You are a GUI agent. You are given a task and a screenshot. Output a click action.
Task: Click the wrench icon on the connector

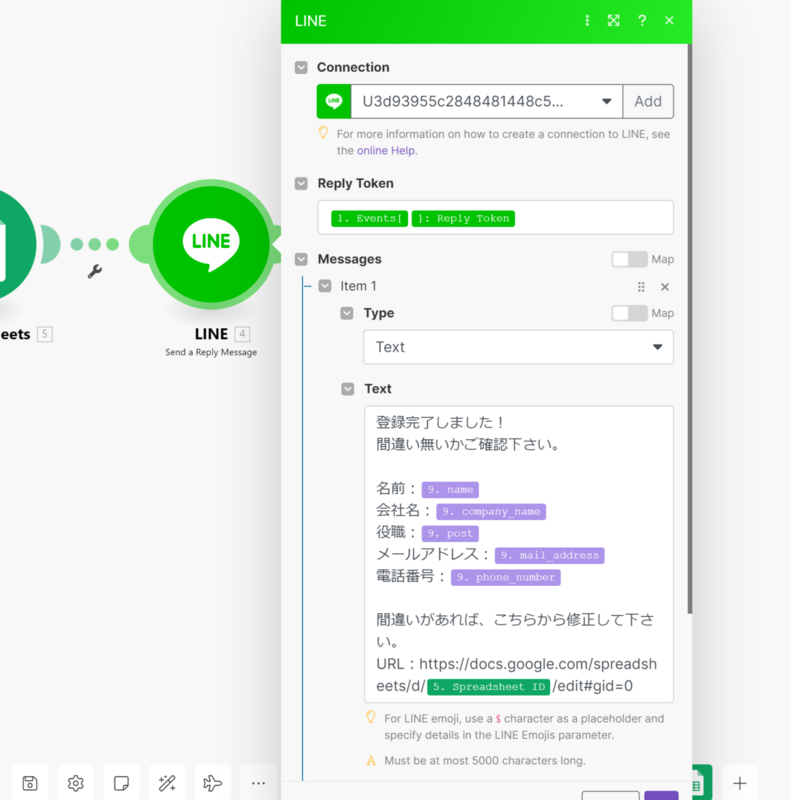coord(94,271)
